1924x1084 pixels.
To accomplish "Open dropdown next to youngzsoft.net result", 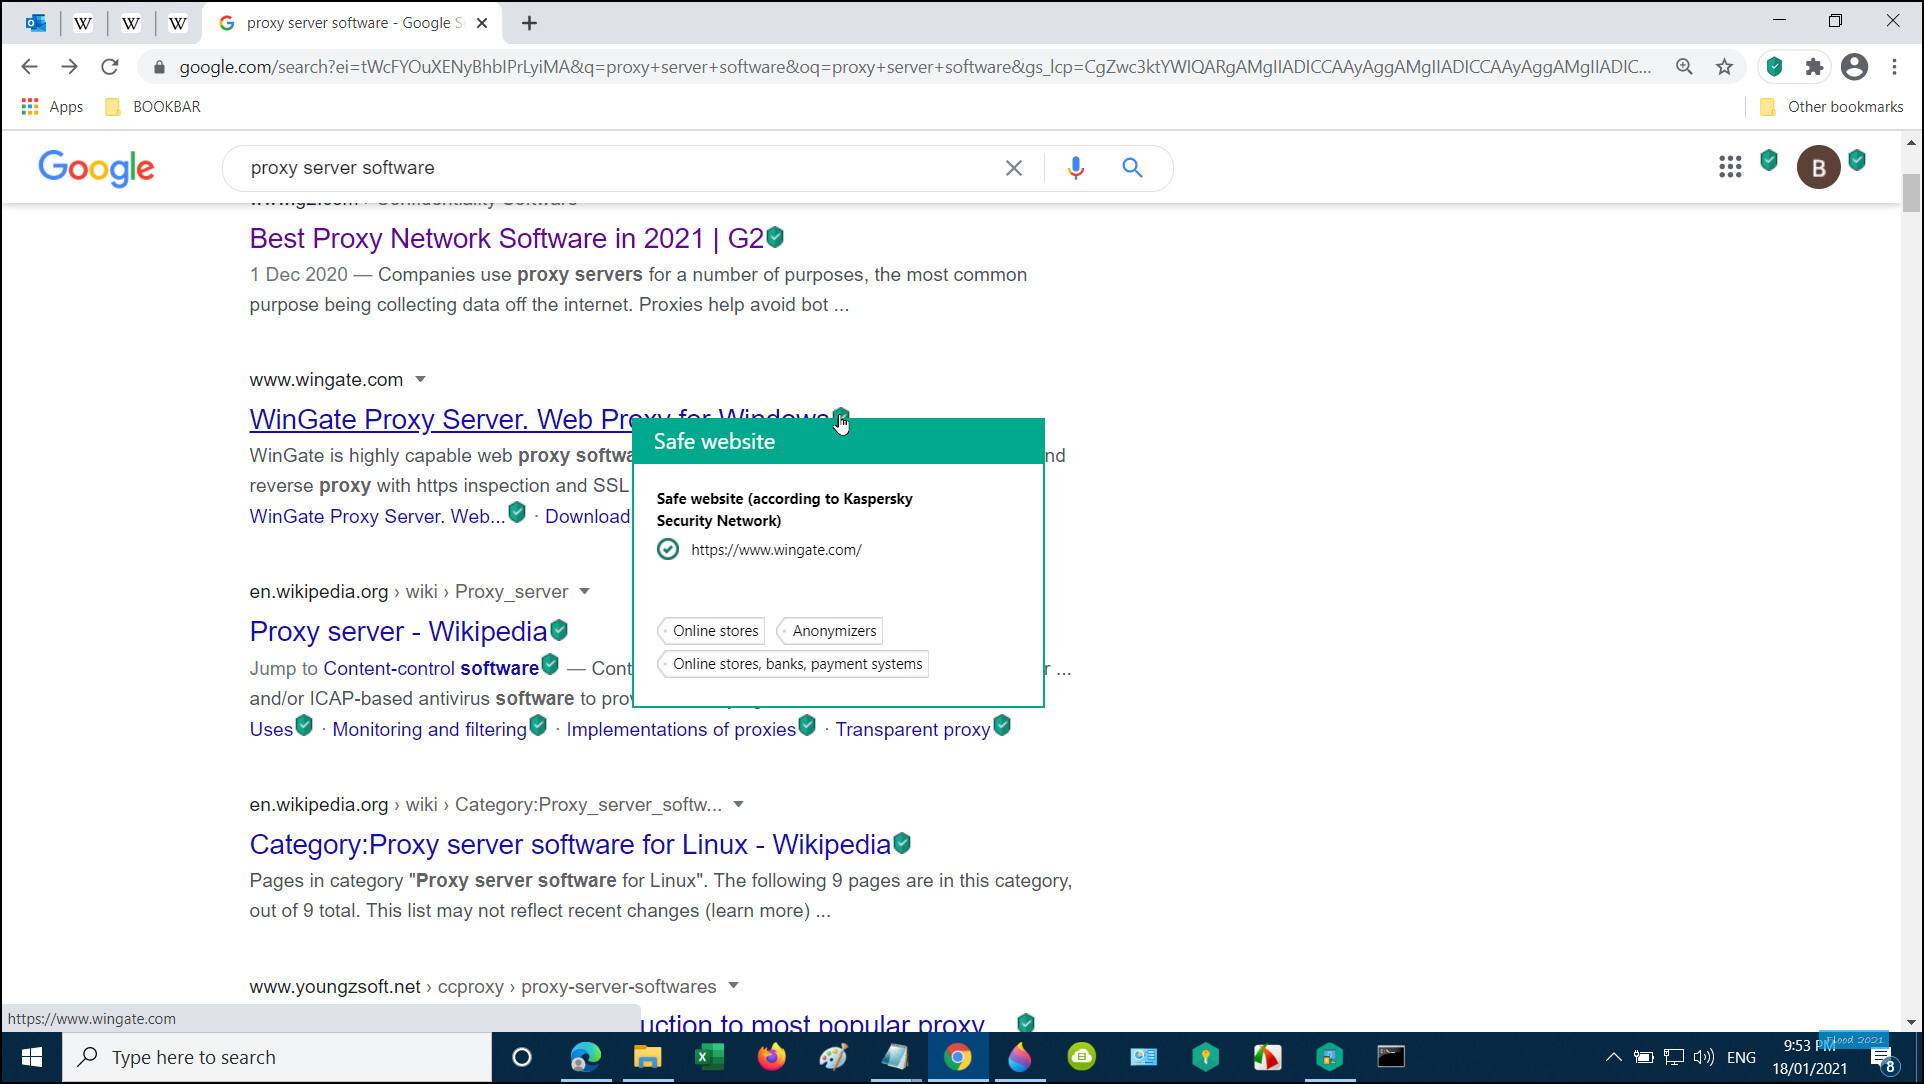I will click(733, 985).
